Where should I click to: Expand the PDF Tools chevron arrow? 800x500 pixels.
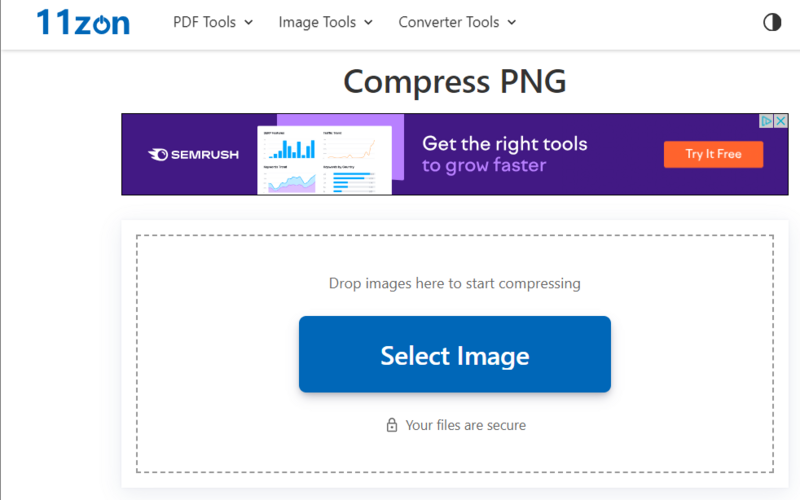coord(248,22)
